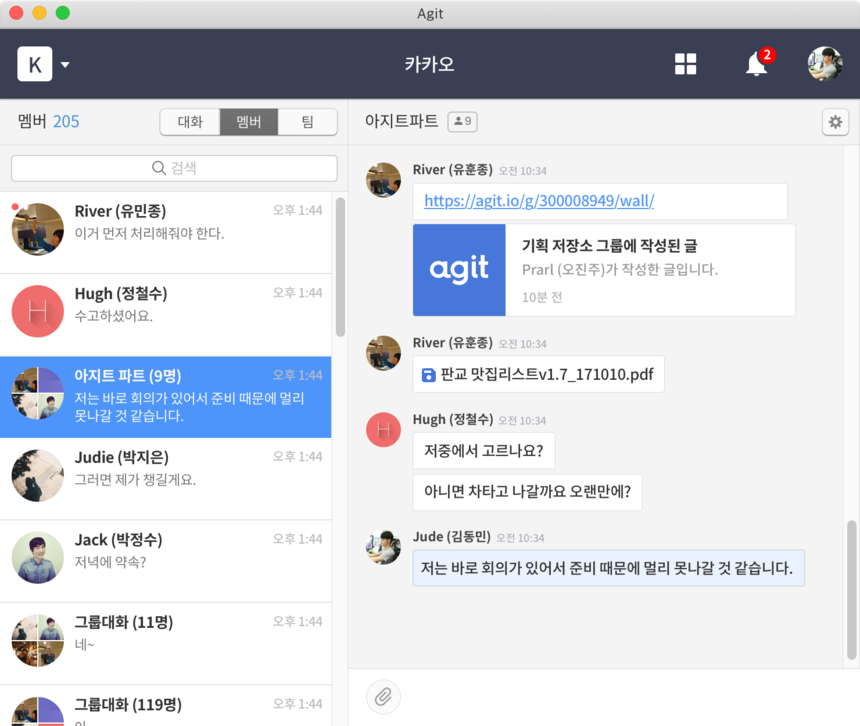Click the chat message list scrollbar

(851, 590)
